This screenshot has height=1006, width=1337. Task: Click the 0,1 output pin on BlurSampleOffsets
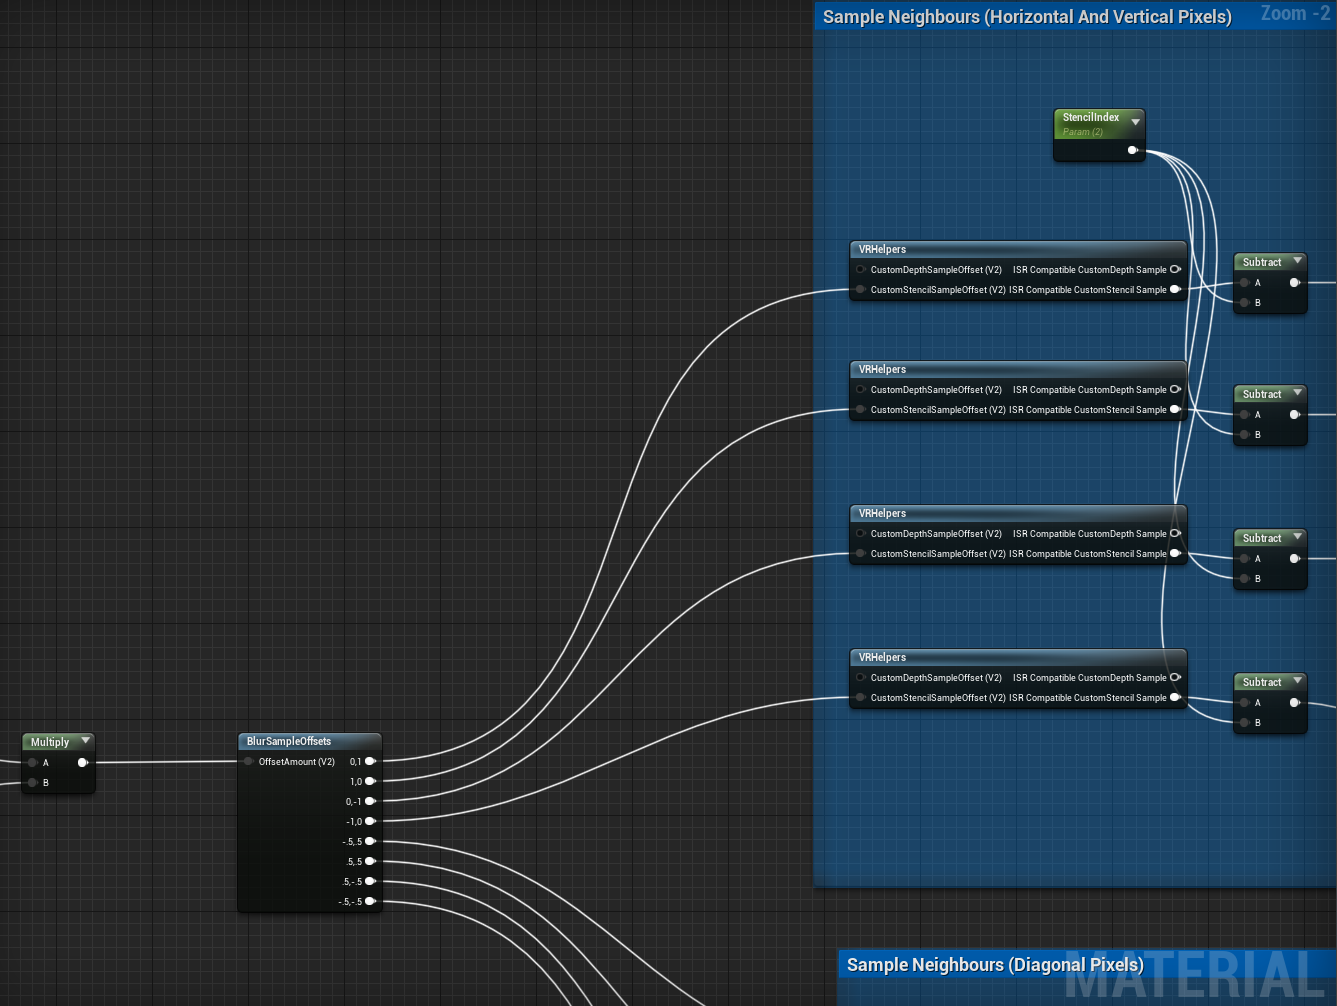(370, 762)
